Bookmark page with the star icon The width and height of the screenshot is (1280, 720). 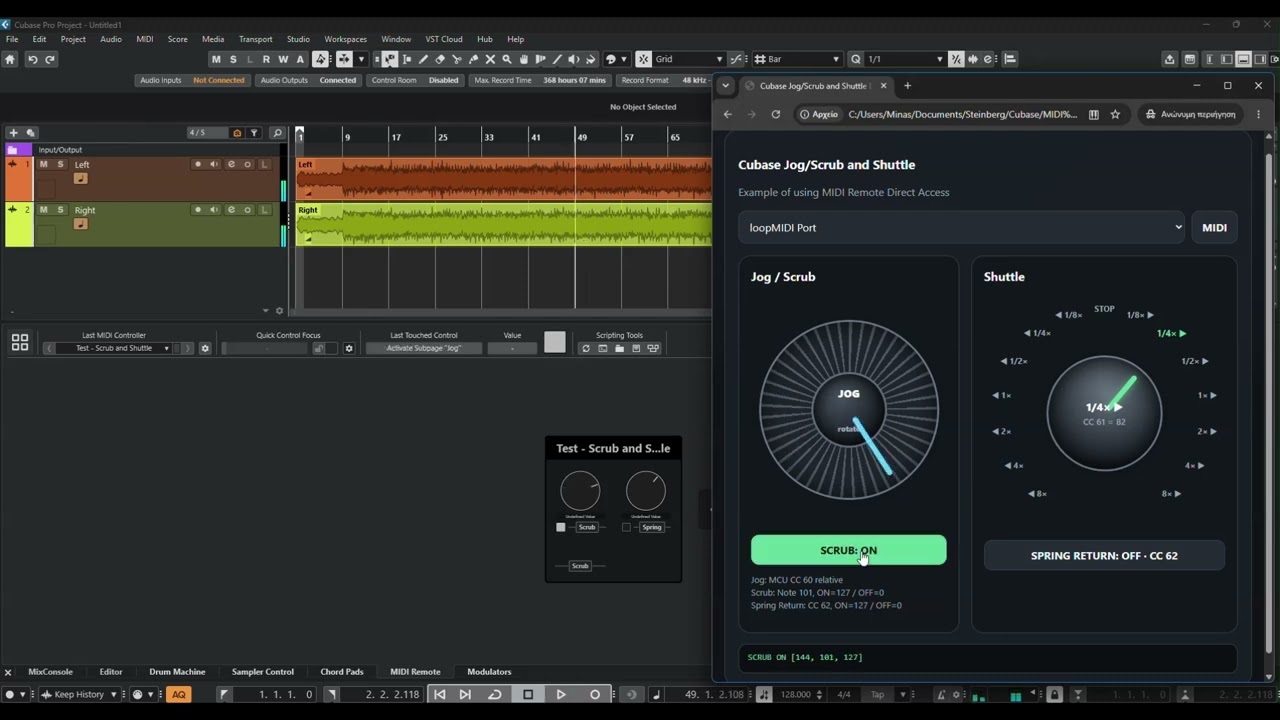coord(1115,114)
